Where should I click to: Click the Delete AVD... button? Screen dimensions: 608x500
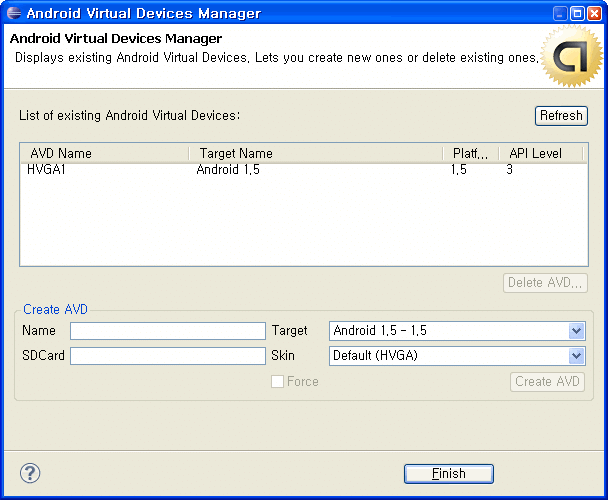tap(545, 283)
